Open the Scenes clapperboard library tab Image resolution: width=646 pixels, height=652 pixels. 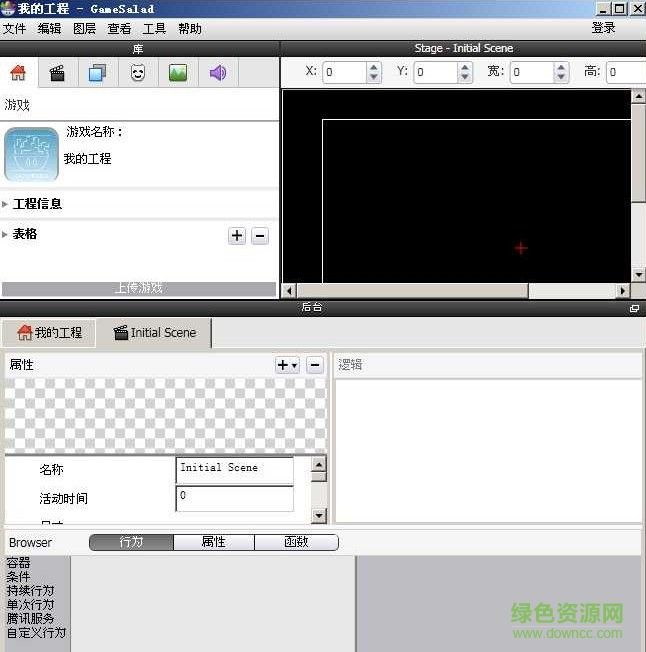[x=57, y=73]
